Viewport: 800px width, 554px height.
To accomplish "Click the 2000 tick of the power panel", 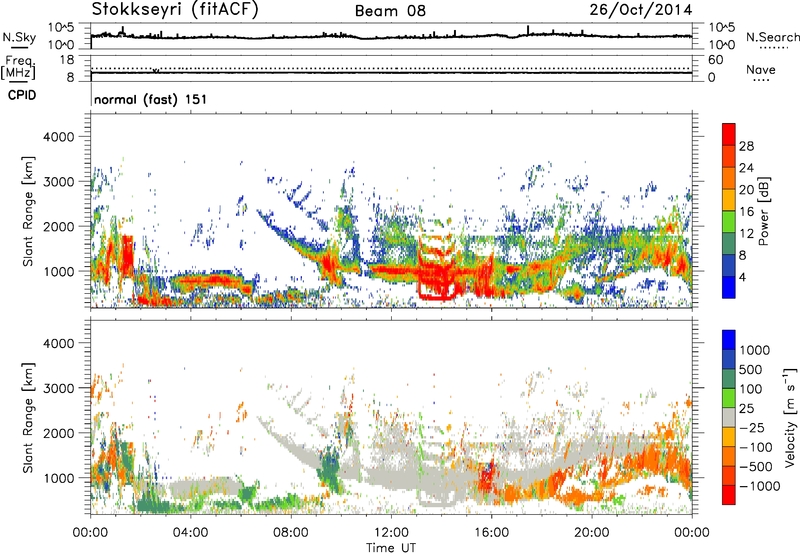I will [x=59, y=226].
